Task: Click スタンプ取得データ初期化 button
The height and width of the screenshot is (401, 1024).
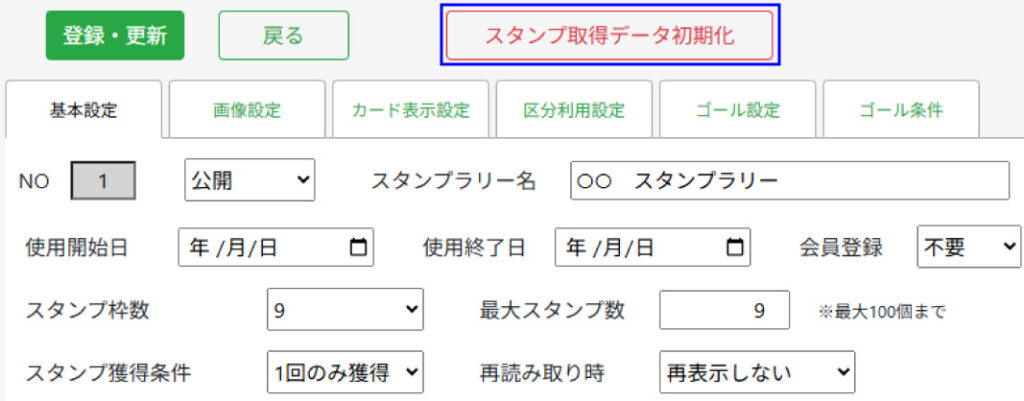Action: (x=609, y=35)
